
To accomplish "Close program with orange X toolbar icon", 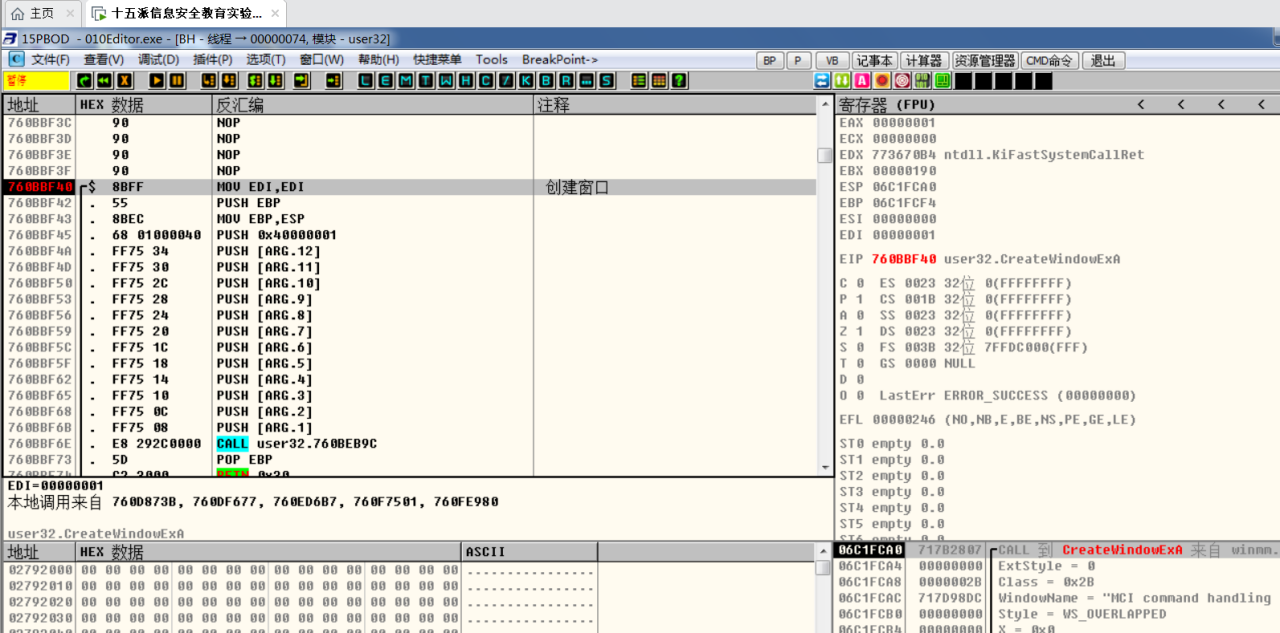I will [124, 80].
